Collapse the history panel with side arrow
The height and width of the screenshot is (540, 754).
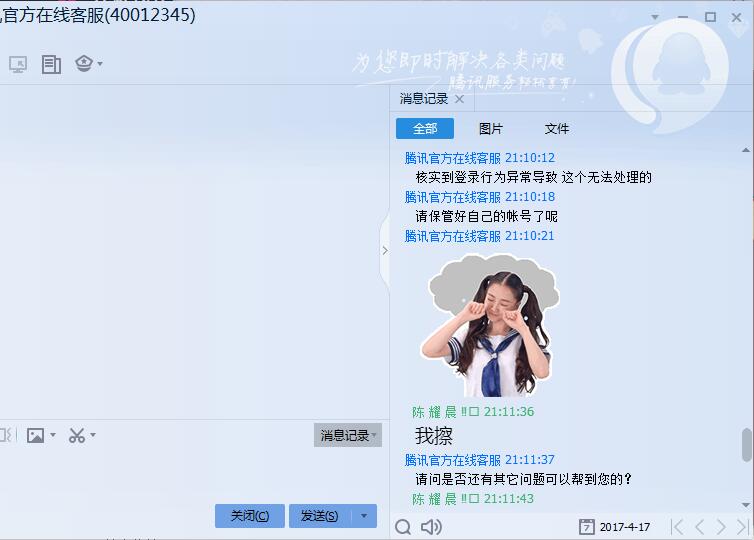tap(385, 251)
